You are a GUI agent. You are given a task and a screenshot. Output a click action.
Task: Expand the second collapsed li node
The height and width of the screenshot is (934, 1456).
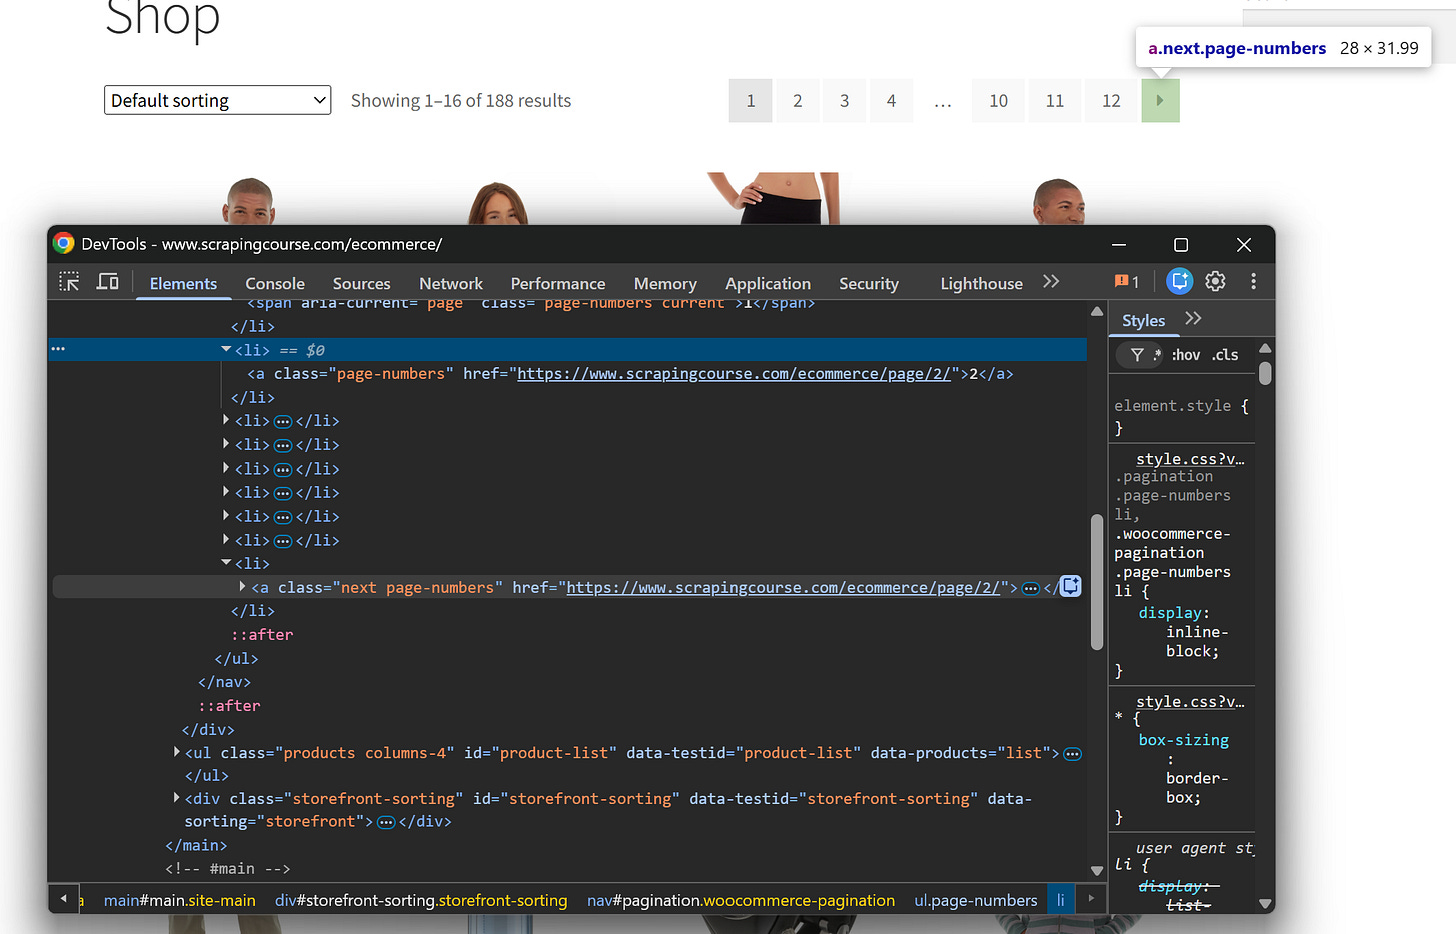(x=226, y=444)
